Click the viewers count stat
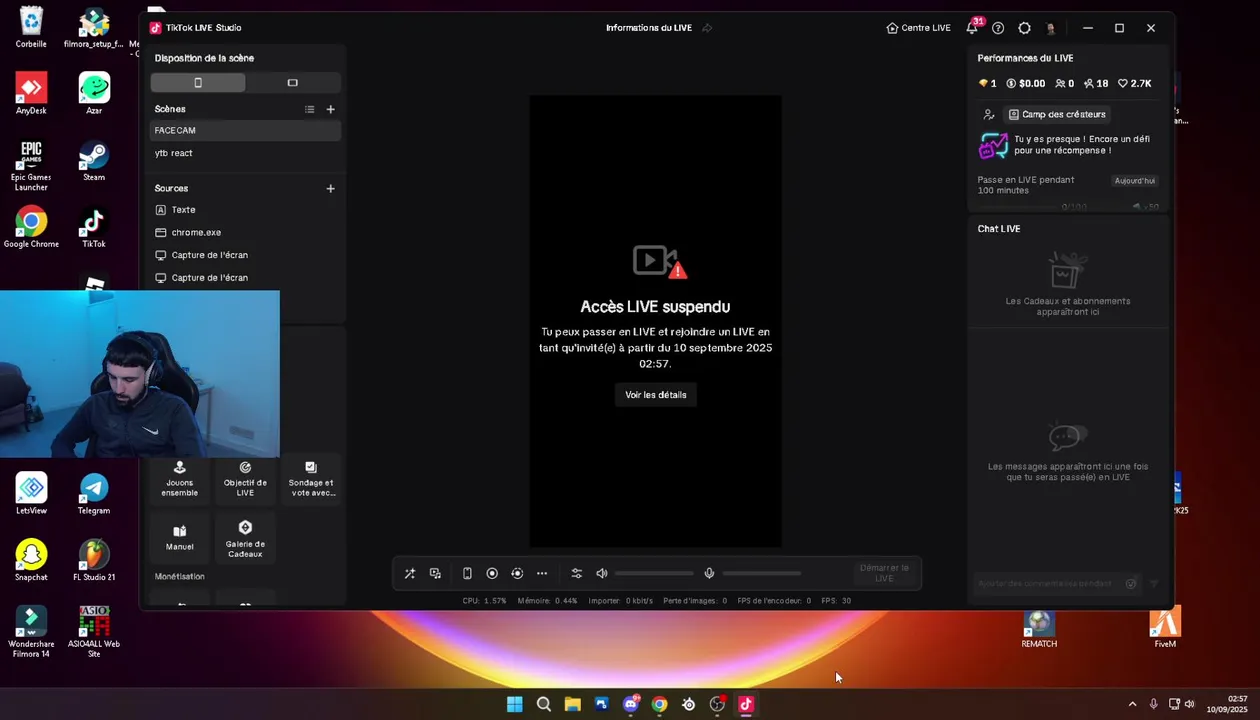Image resolution: width=1260 pixels, height=720 pixels. (x=1064, y=84)
